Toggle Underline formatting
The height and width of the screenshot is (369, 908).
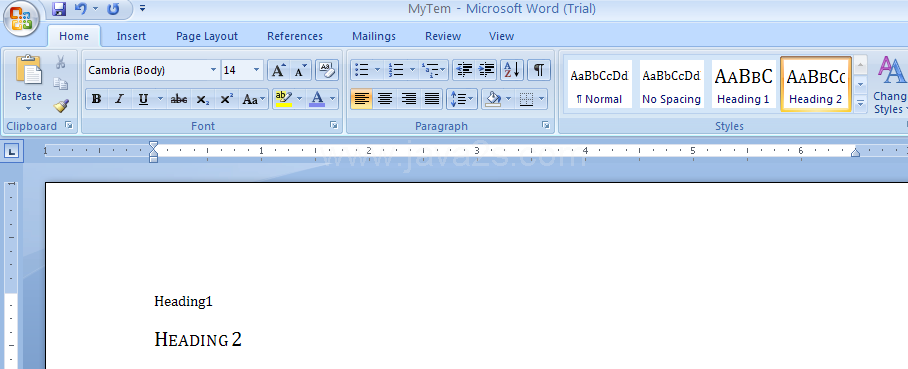coord(143,99)
